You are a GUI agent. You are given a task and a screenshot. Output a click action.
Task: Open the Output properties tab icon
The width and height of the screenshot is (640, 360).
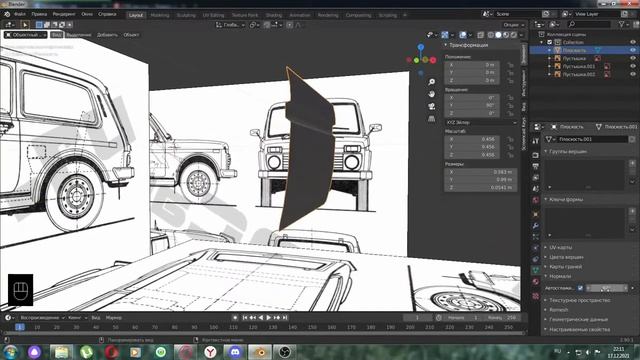pyautogui.click(x=536, y=166)
